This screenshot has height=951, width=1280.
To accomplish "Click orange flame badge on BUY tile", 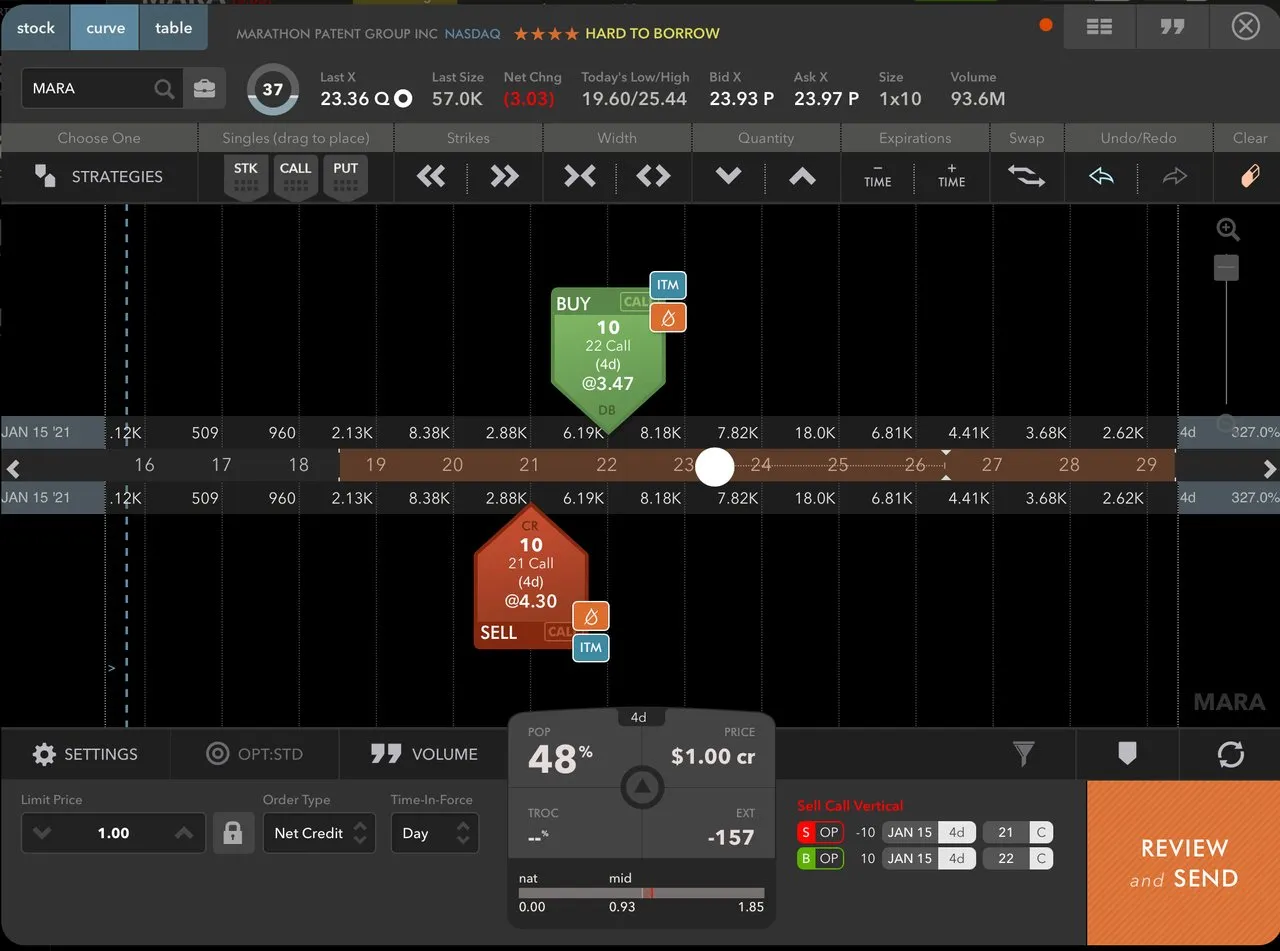I will click(x=668, y=319).
